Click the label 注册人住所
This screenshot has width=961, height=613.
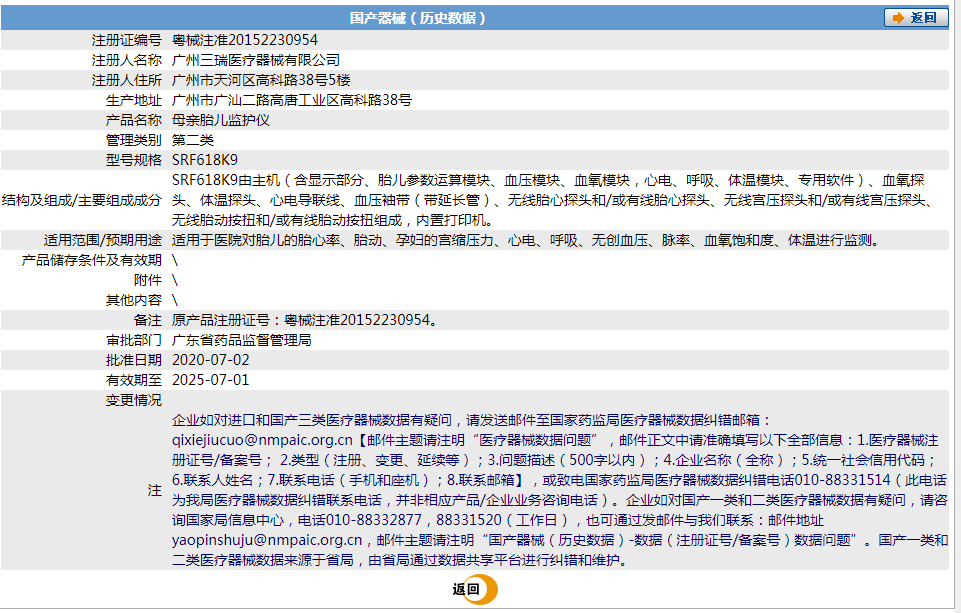point(126,80)
